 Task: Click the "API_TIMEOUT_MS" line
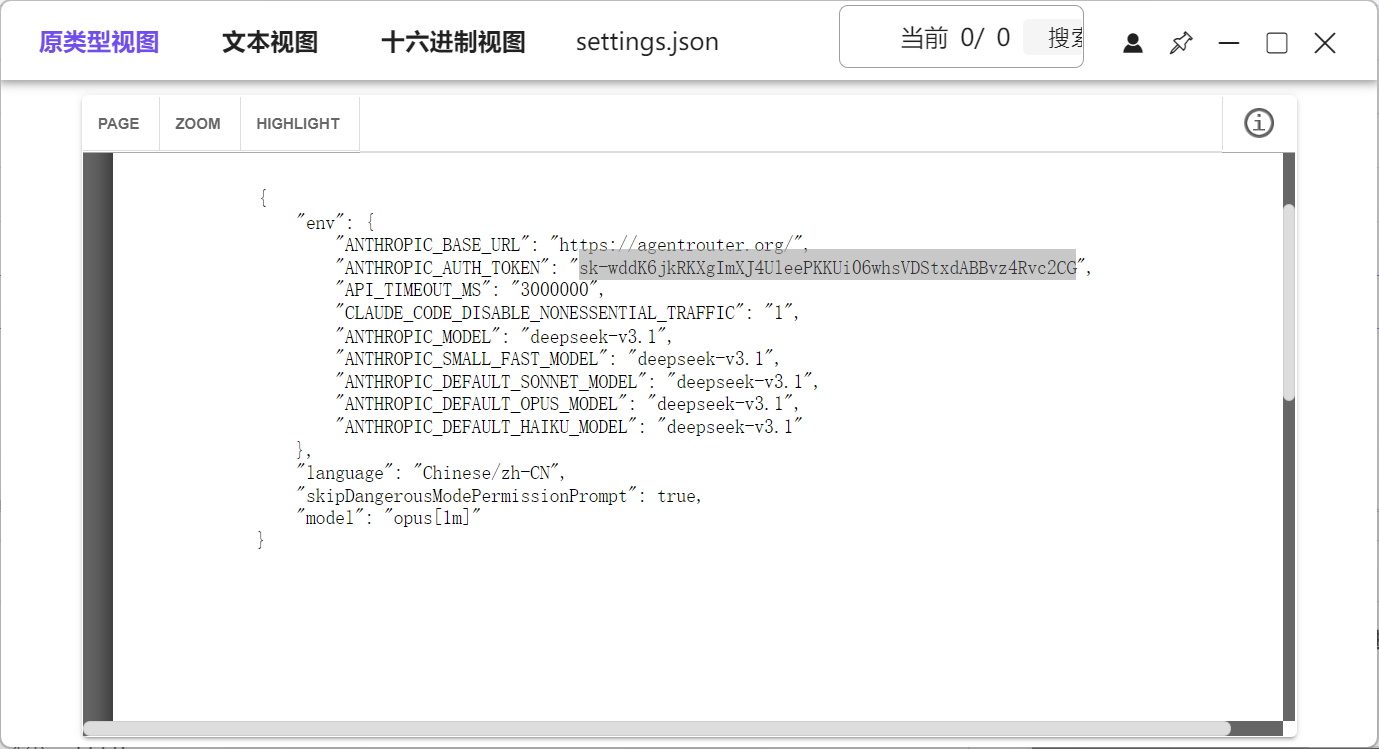point(470,290)
